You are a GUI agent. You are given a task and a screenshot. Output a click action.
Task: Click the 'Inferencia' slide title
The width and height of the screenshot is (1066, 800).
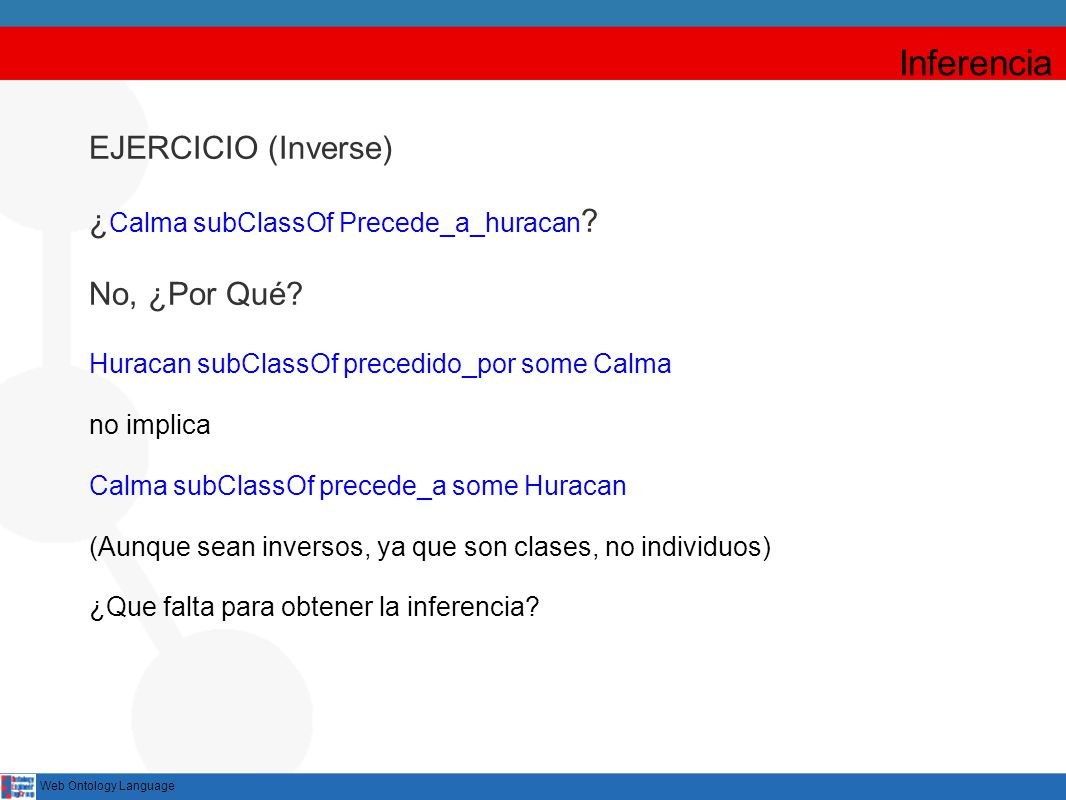pyautogui.click(x=975, y=63)
